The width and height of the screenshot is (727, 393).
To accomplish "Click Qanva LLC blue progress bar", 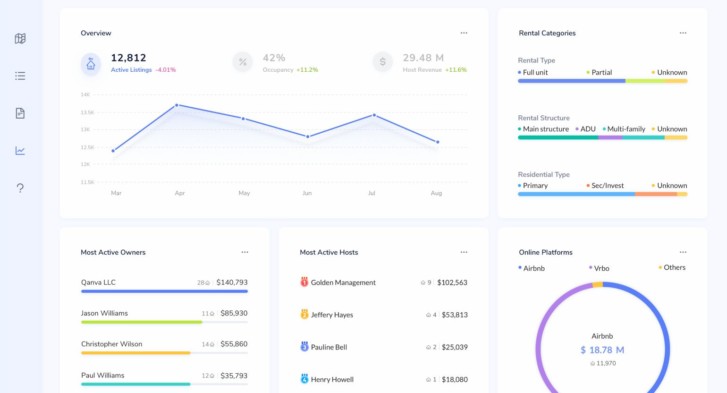I will (164, 292).
